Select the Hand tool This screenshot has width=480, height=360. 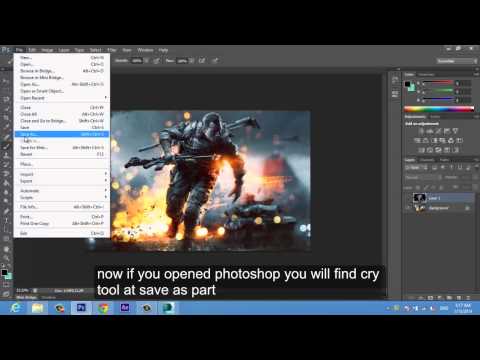(6, 249)
